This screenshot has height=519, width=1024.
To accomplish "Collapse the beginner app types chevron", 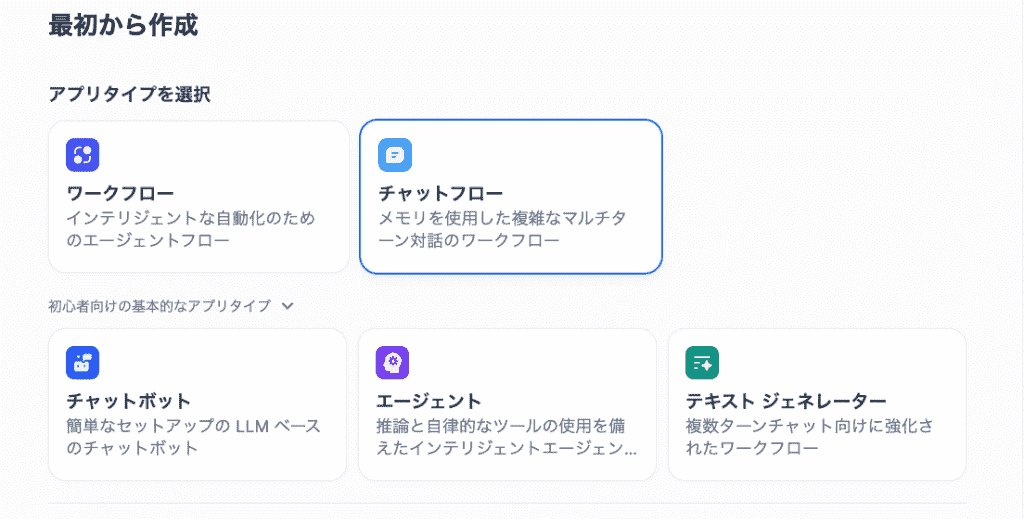I will point(288,306).
